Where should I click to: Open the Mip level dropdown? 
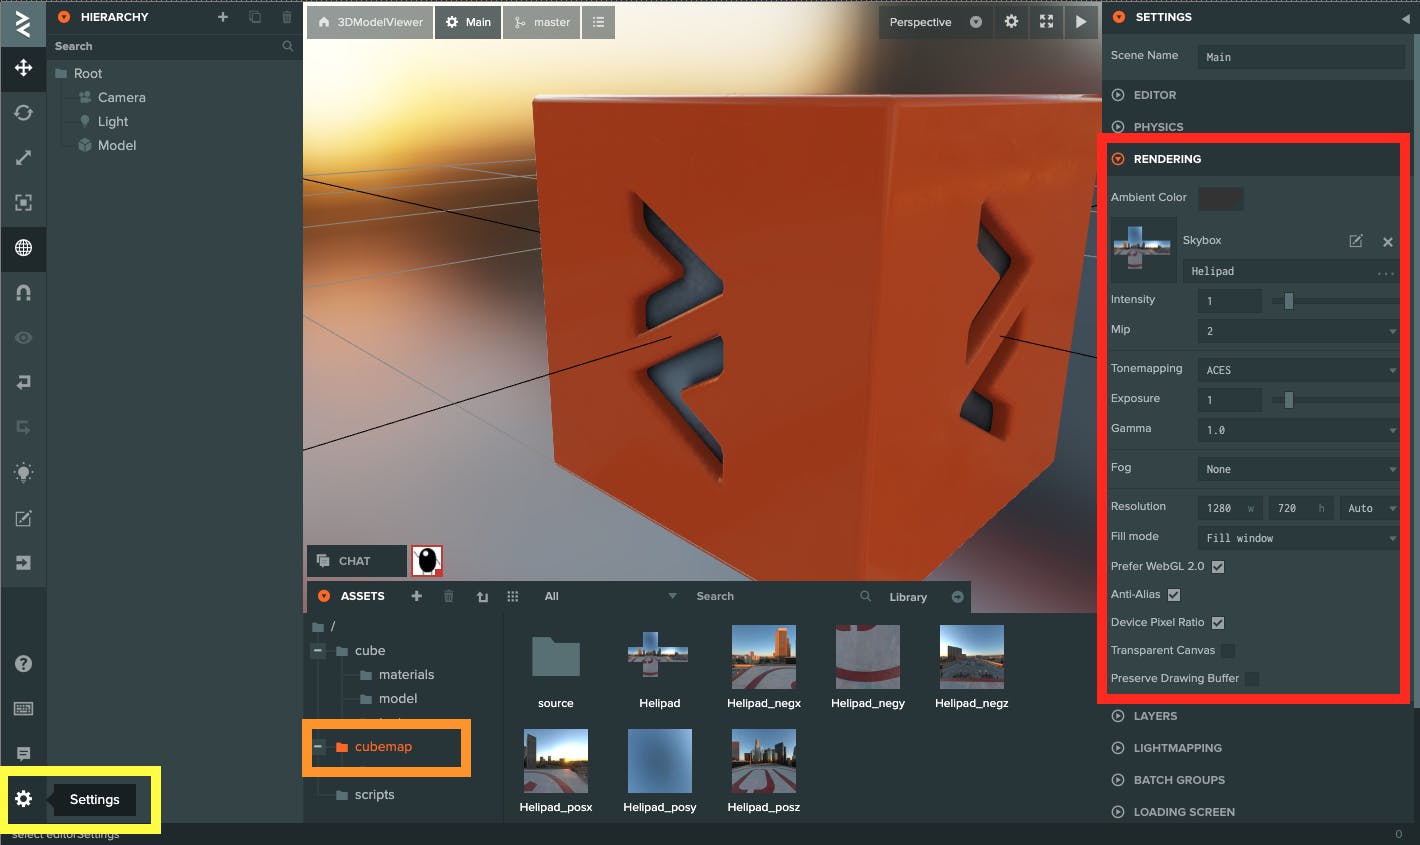tap(1298, 331)
